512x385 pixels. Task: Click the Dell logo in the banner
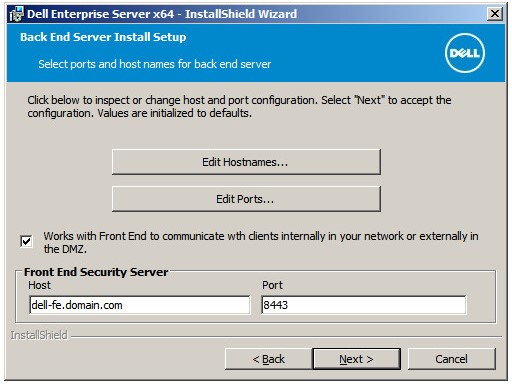(465, 53)
